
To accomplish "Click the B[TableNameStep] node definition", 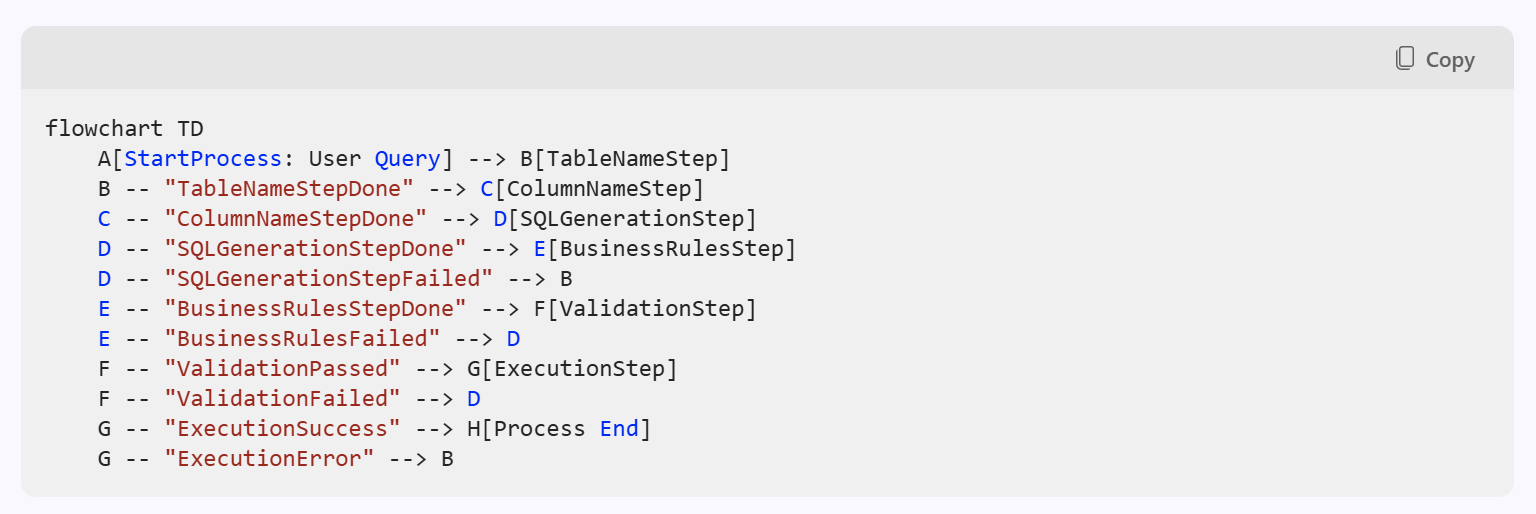I will click(x=625, y=158).
